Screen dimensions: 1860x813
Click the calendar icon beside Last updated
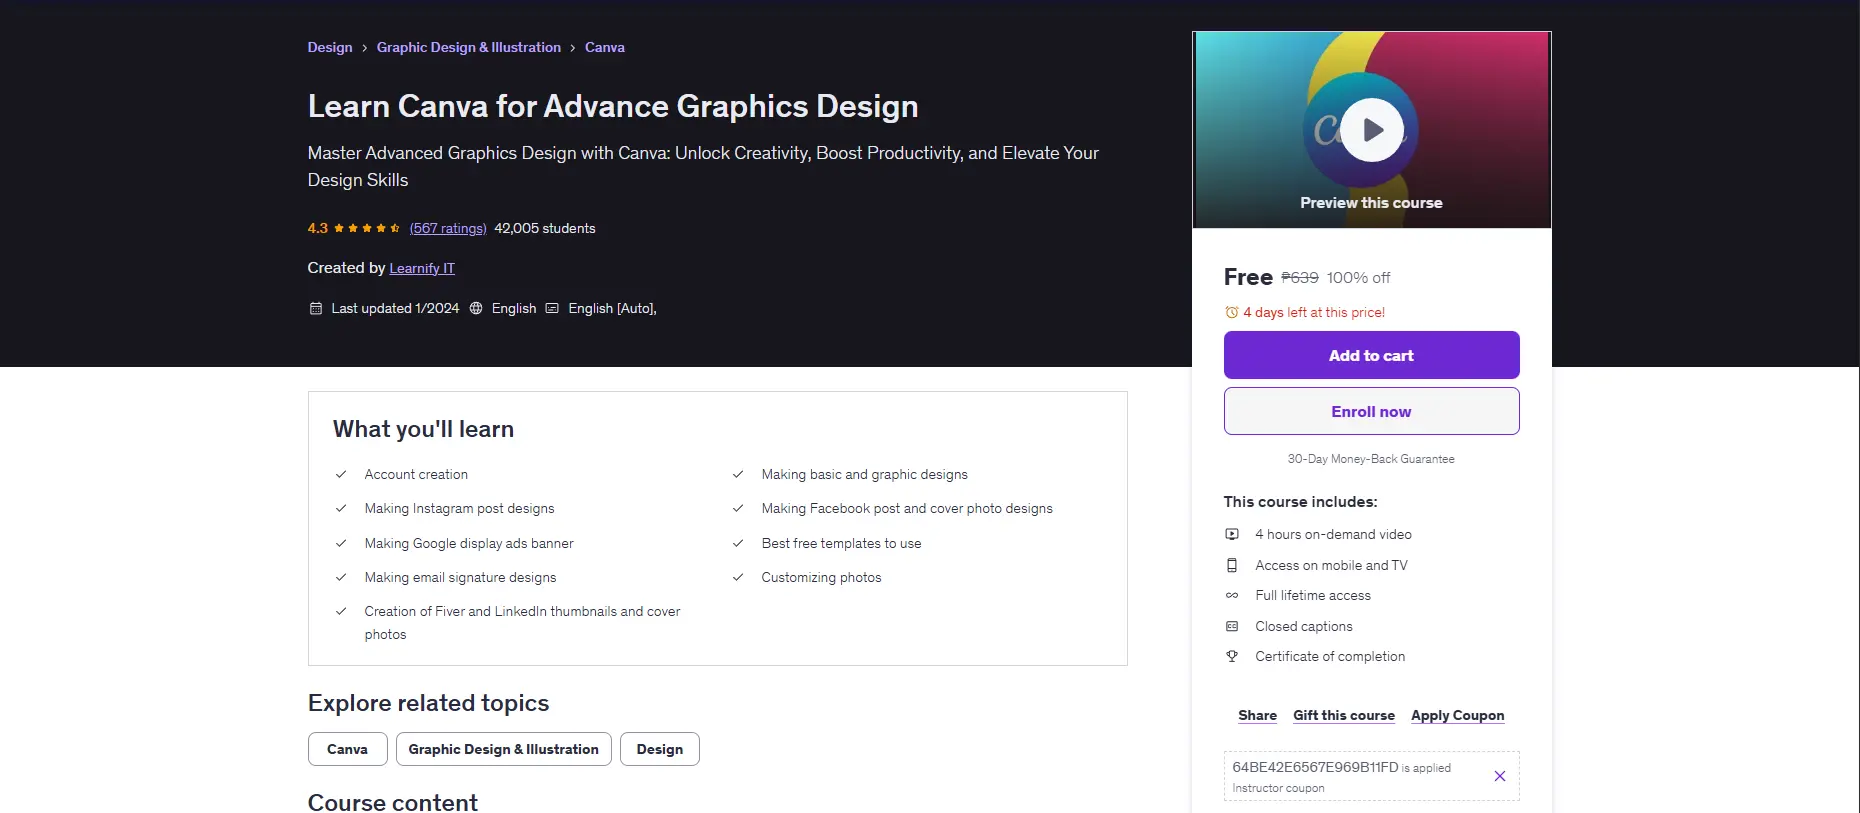click(x=316, y=308)
